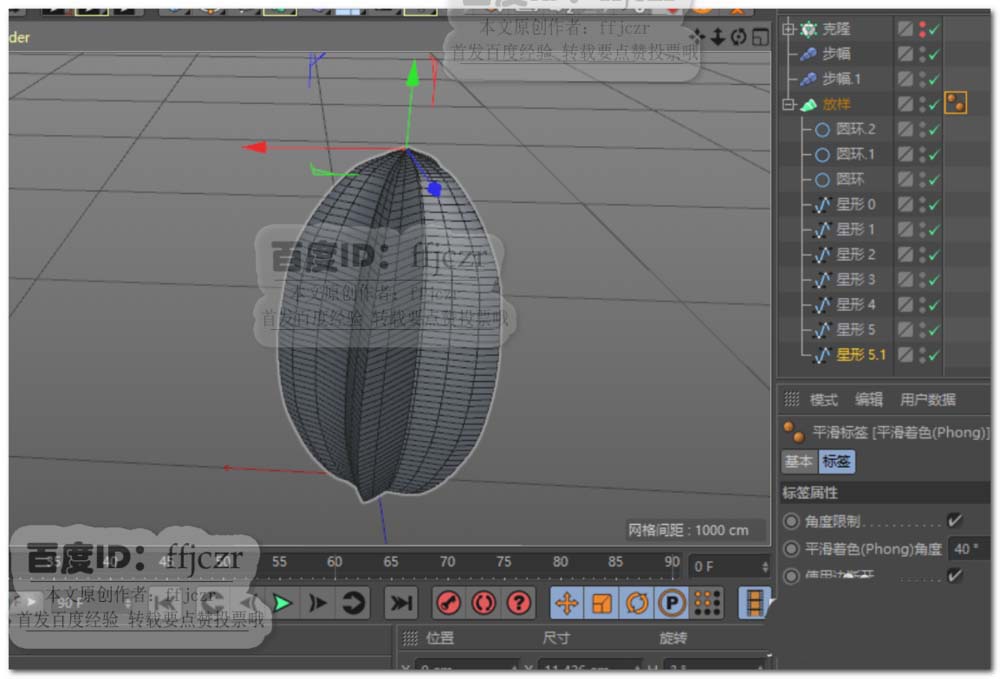Click the circle spline icon beside 圆环.2

point(822,129)
